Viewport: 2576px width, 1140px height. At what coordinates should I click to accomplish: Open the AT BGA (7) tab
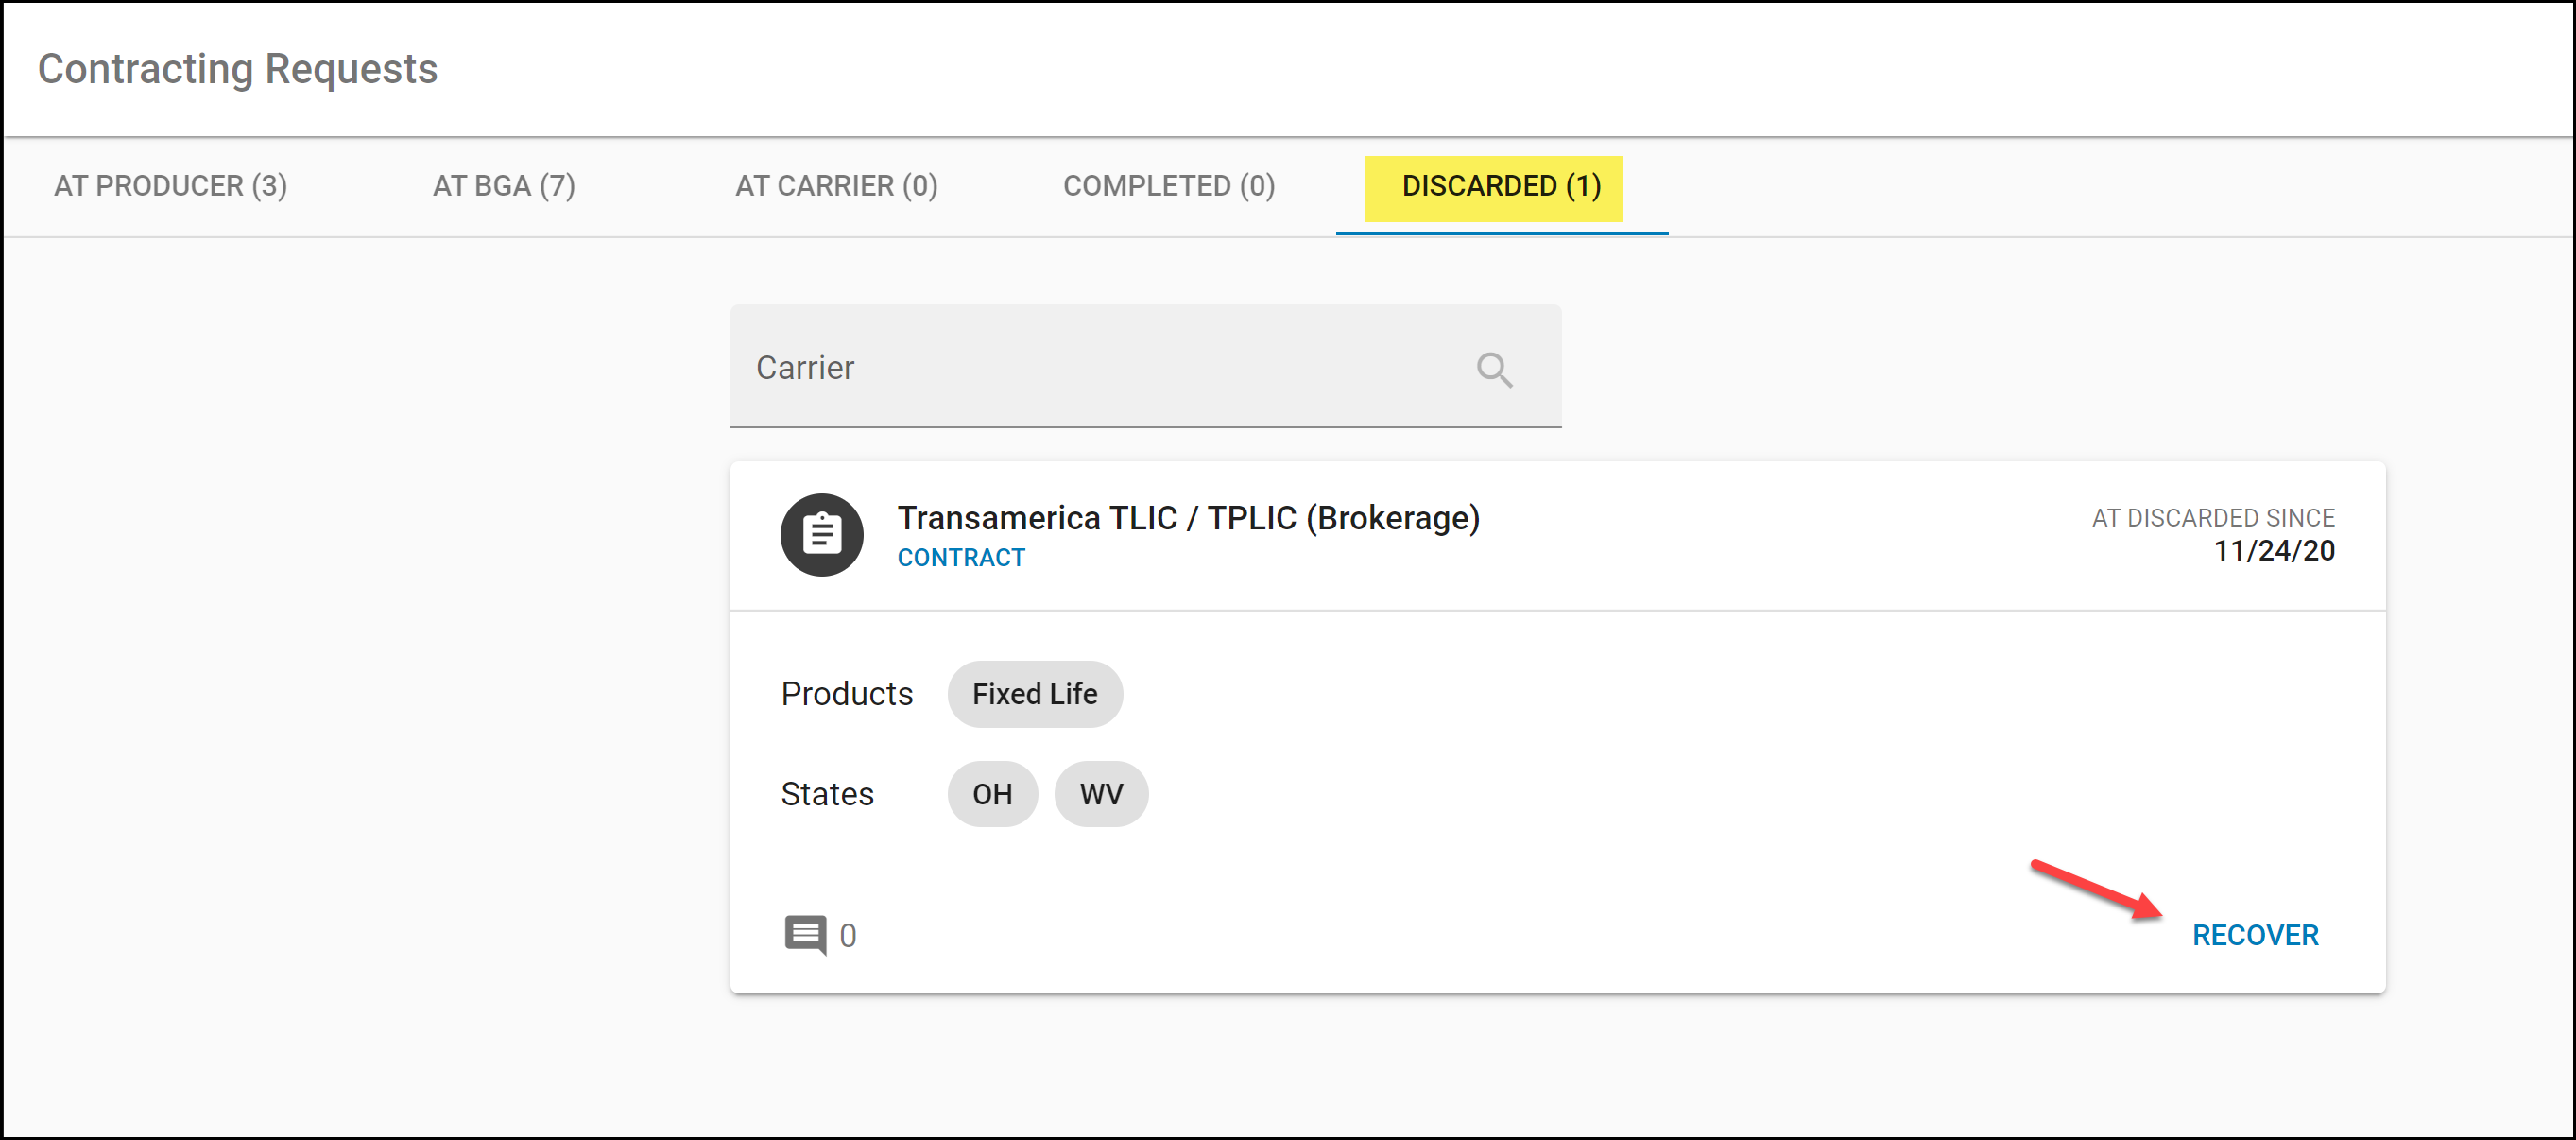(504, 186)
